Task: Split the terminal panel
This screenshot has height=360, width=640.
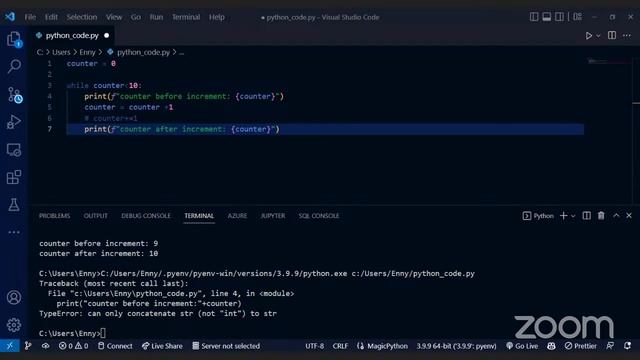Action: point(587,216)
